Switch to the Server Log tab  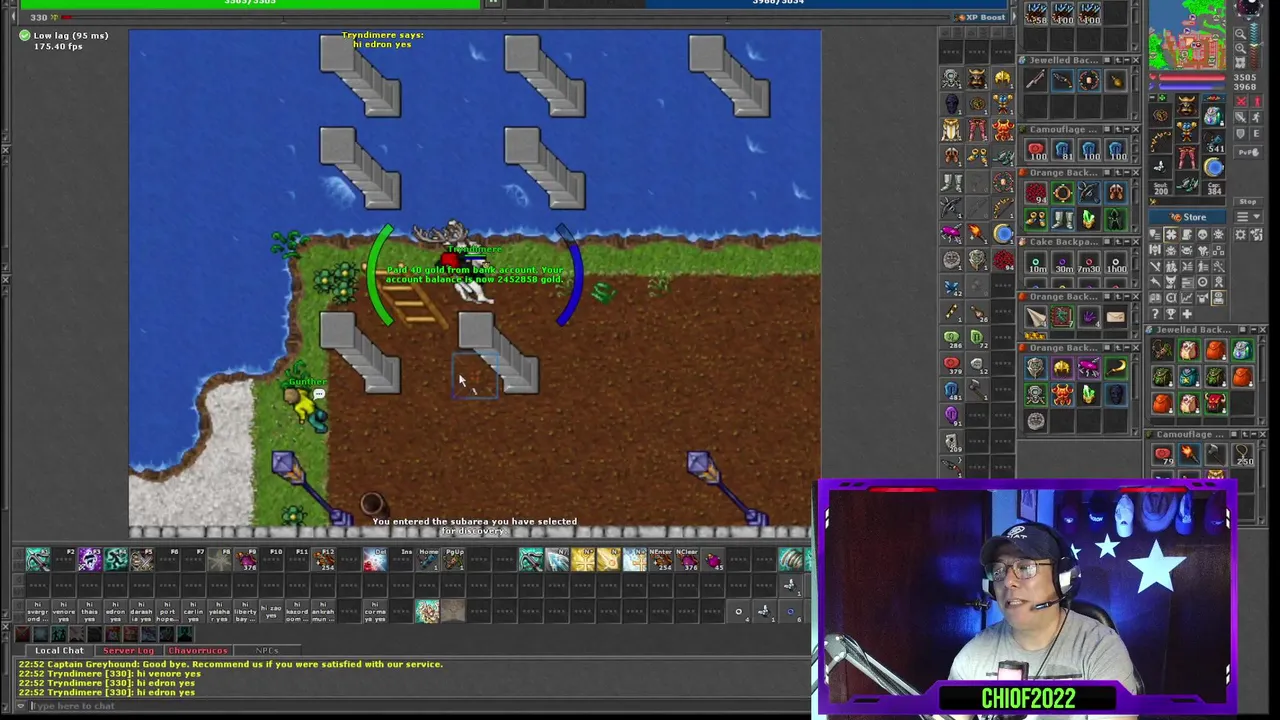tap(129, 651)
